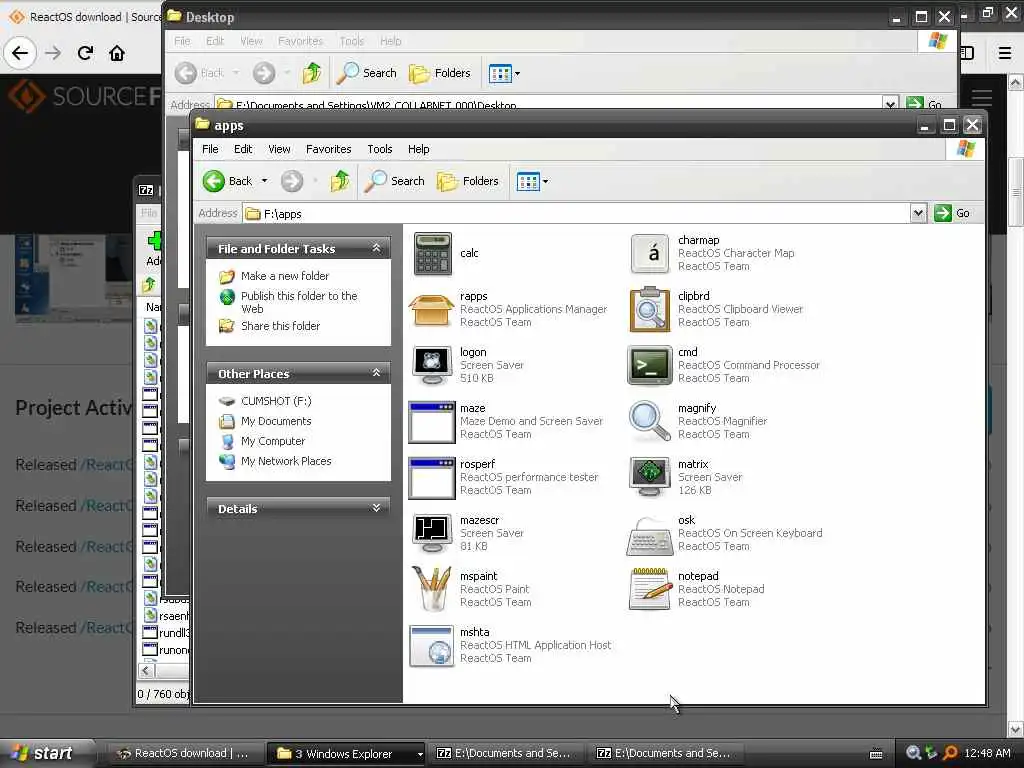Image resolution: width=1024 pixels, height=768 pixels.
Task: Select the matrix screen saver icon
Action: [x=650, y=477]
